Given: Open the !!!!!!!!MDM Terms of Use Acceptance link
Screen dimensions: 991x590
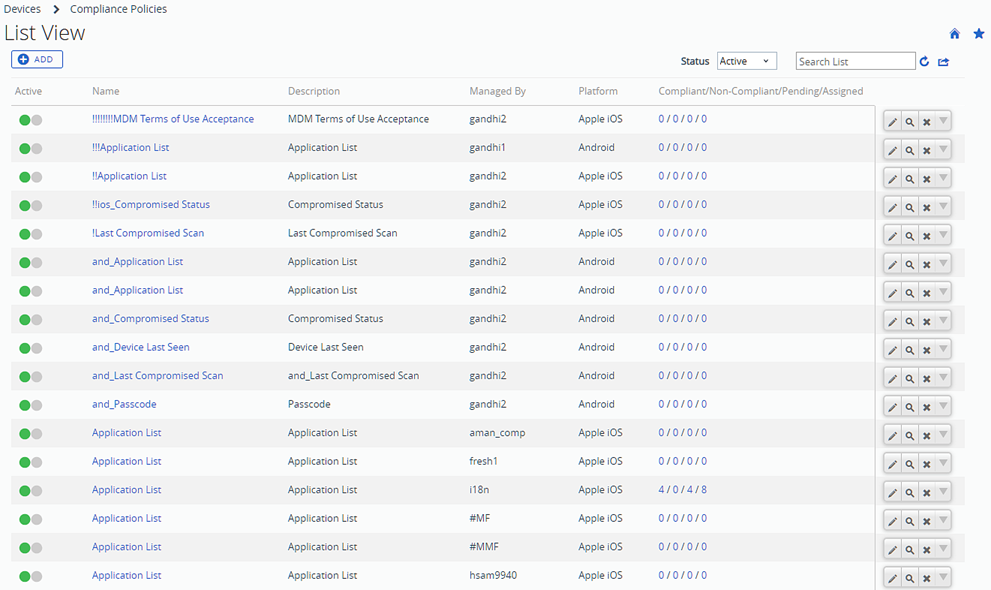Looking at the screenshot, I should [173, 119].
